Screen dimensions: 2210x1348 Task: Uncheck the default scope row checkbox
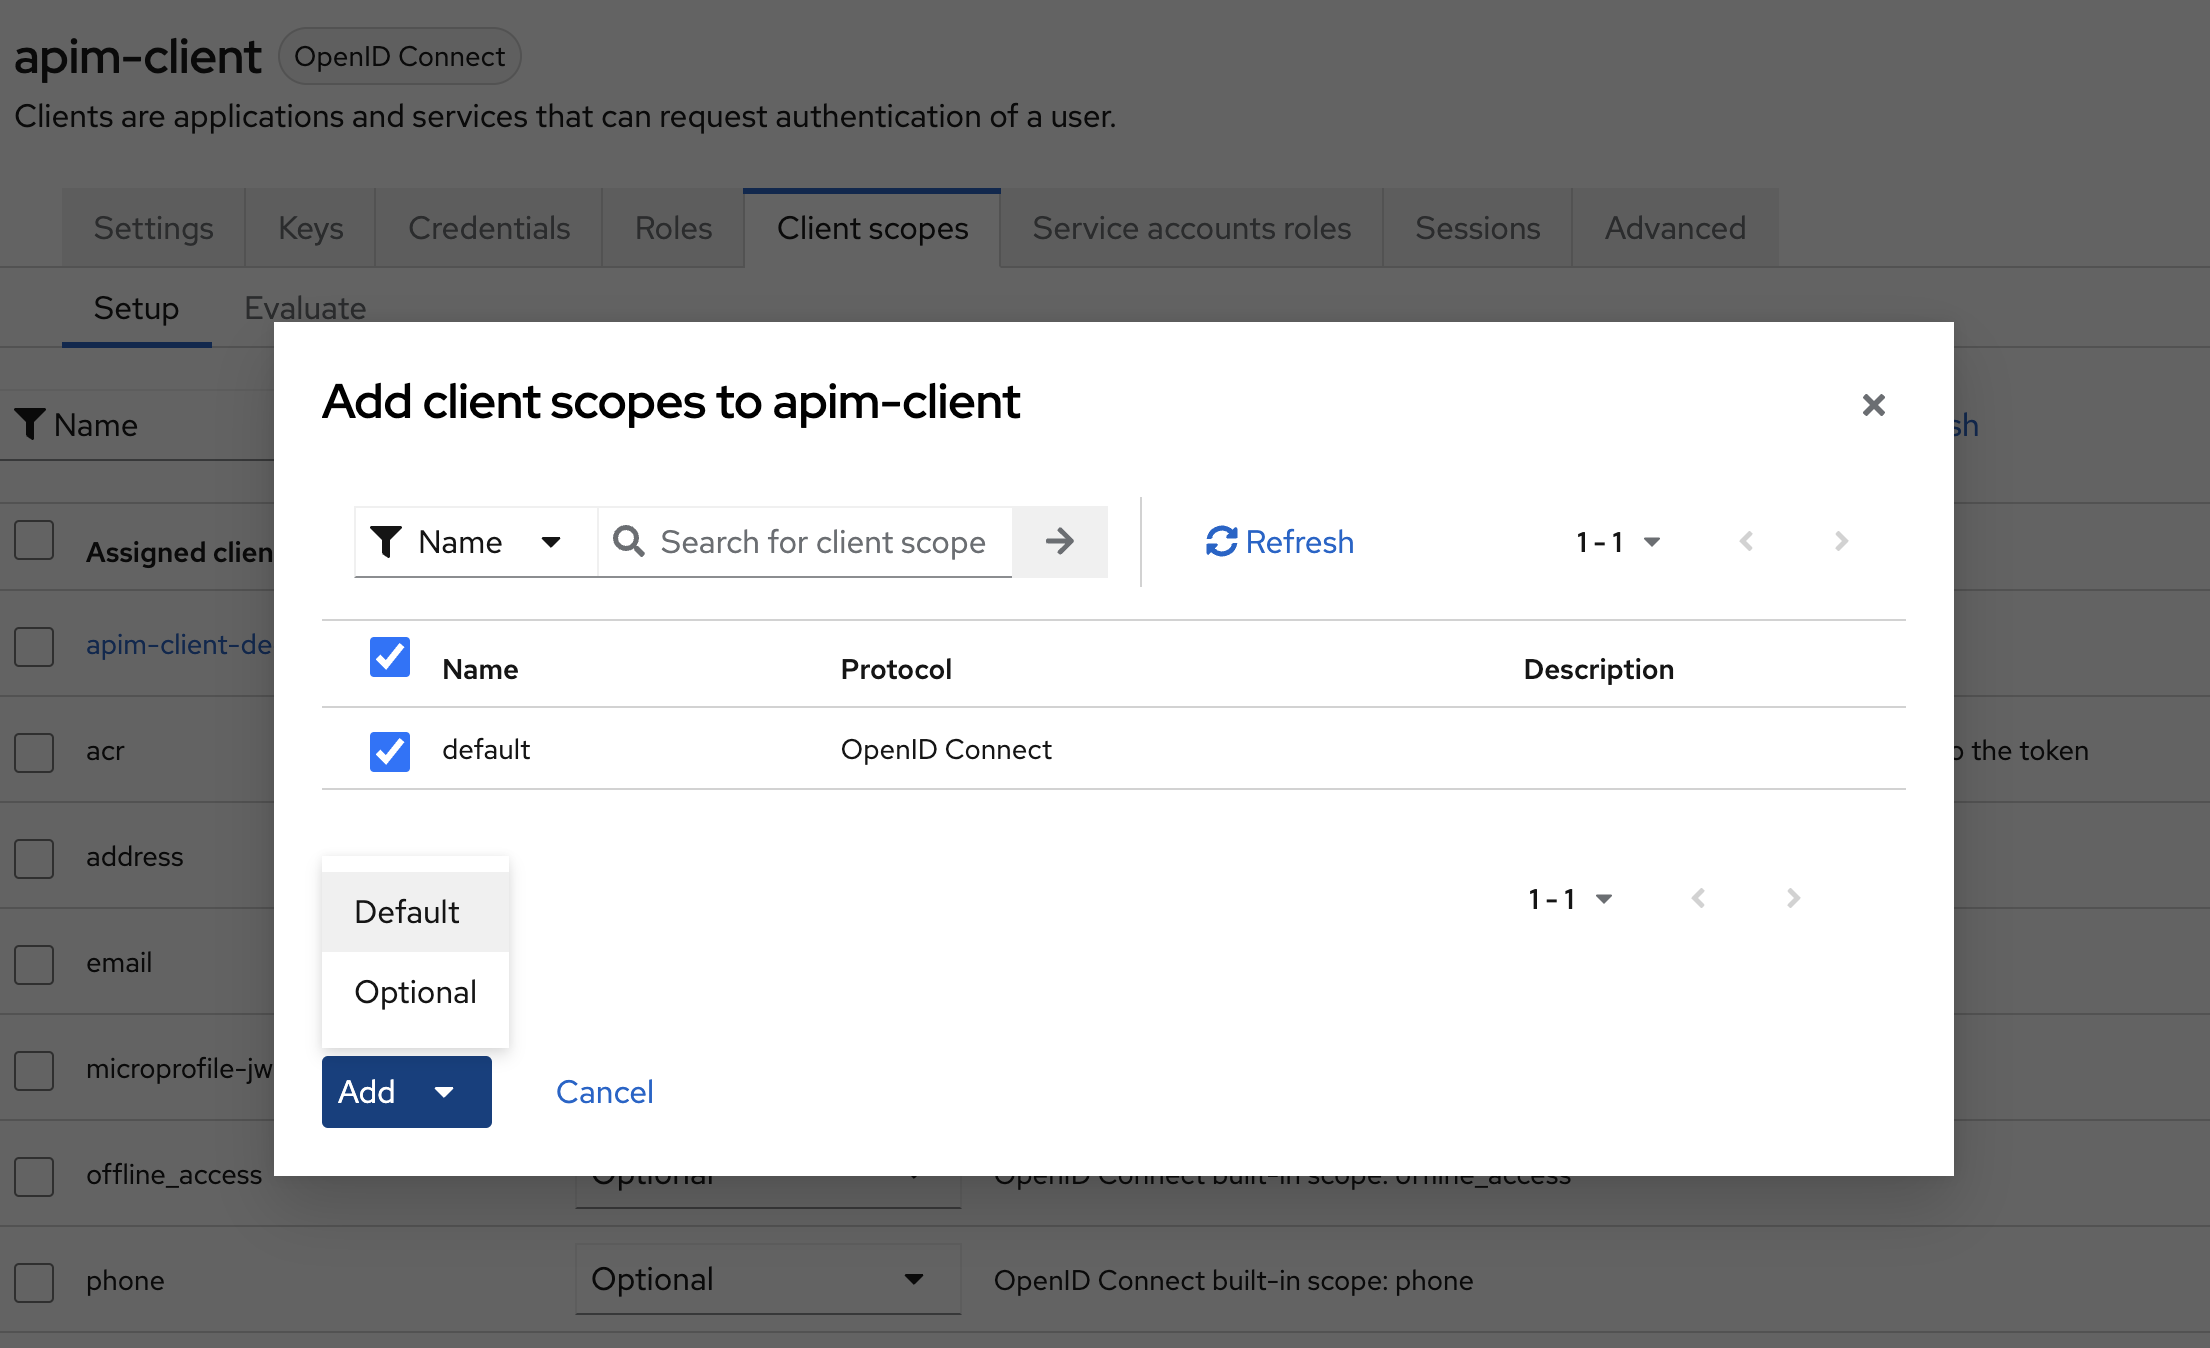click(390, 751)
